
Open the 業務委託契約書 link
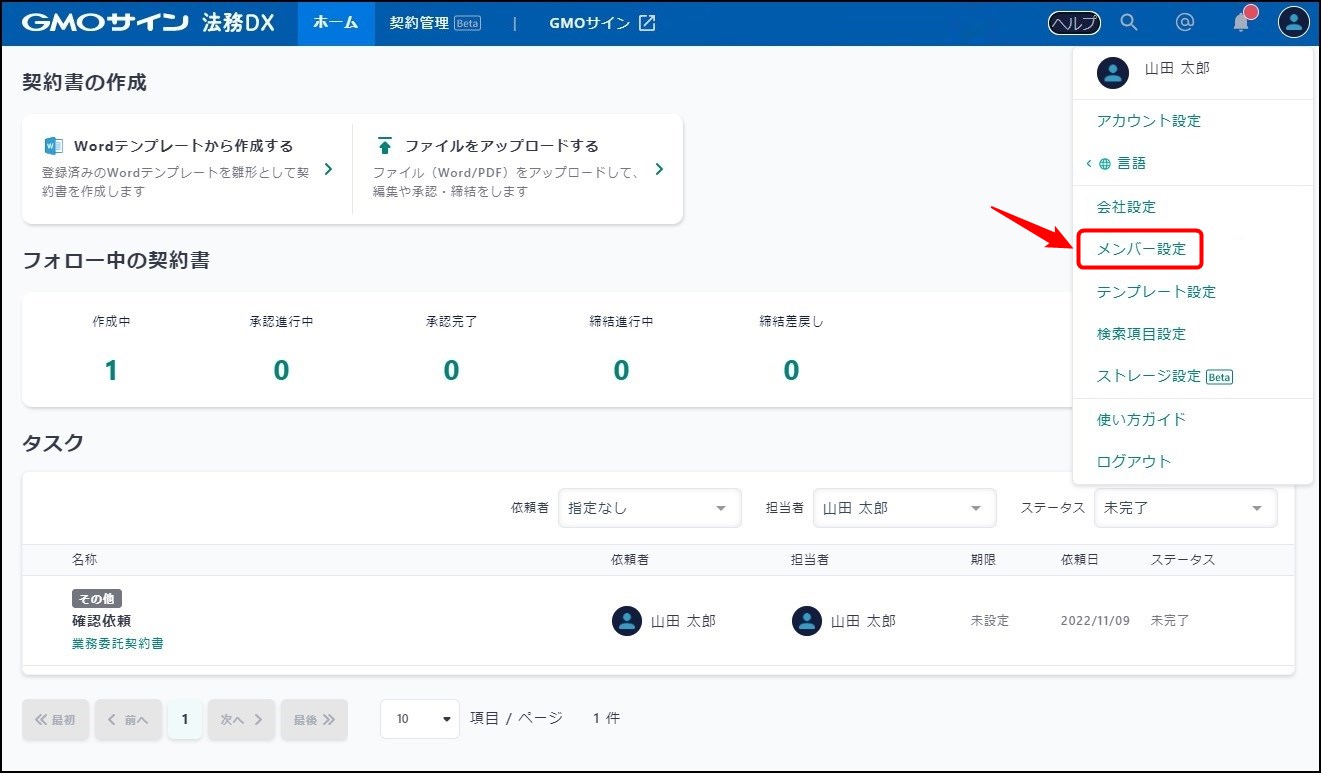pos(117,643)
